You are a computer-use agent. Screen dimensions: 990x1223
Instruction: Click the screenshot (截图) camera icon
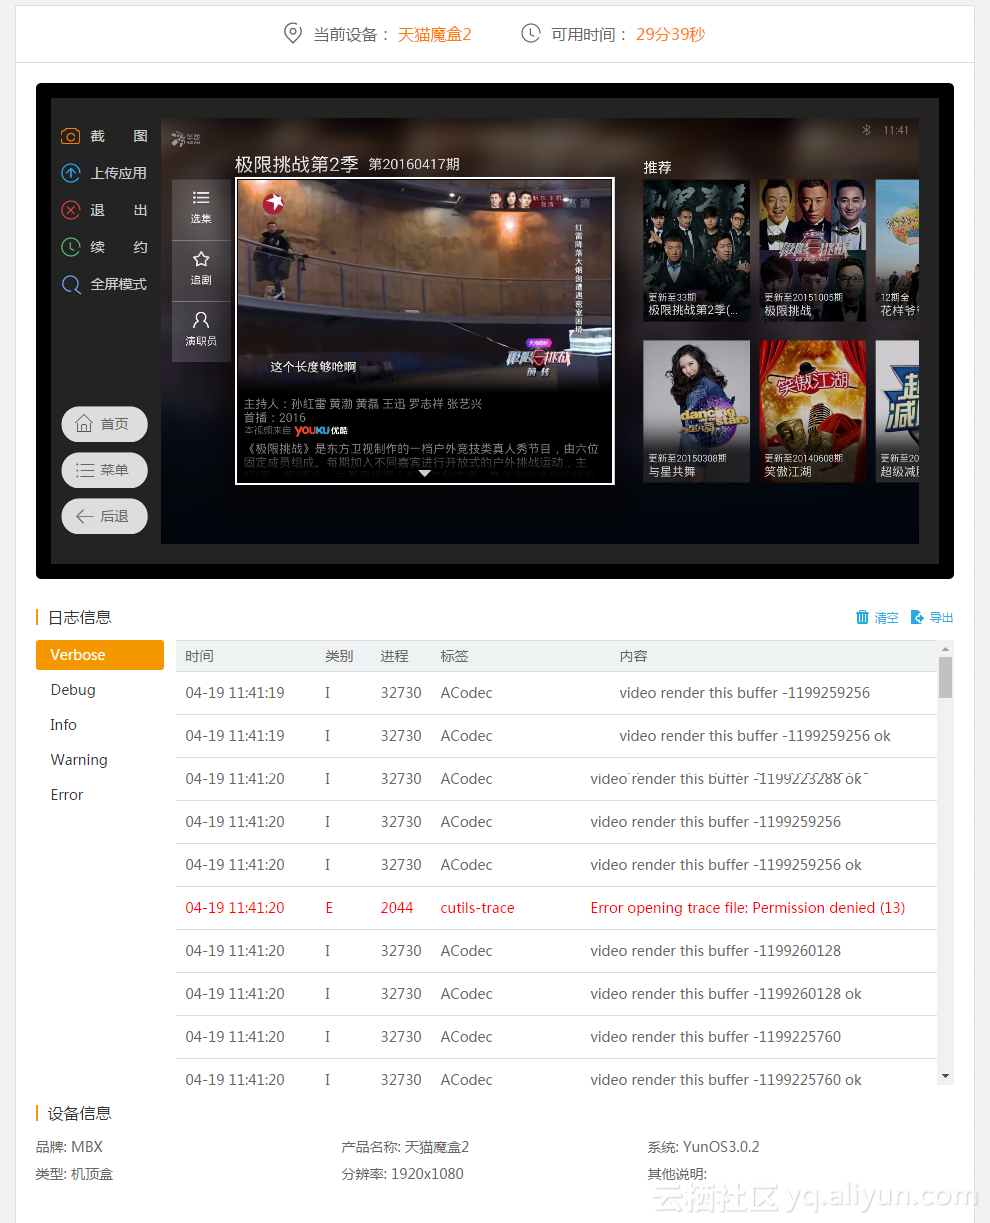click(70, 136)
